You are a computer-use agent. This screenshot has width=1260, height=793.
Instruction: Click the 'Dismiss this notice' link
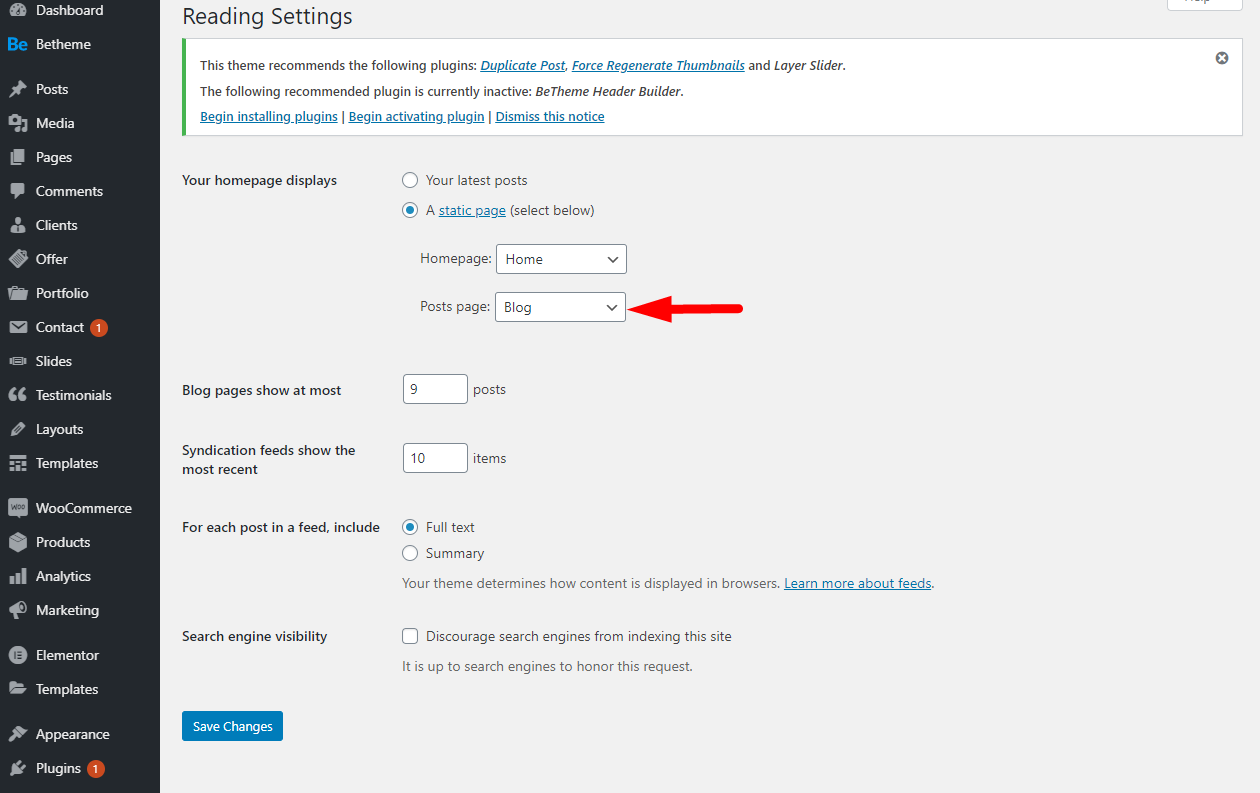[x=550, y=116]
